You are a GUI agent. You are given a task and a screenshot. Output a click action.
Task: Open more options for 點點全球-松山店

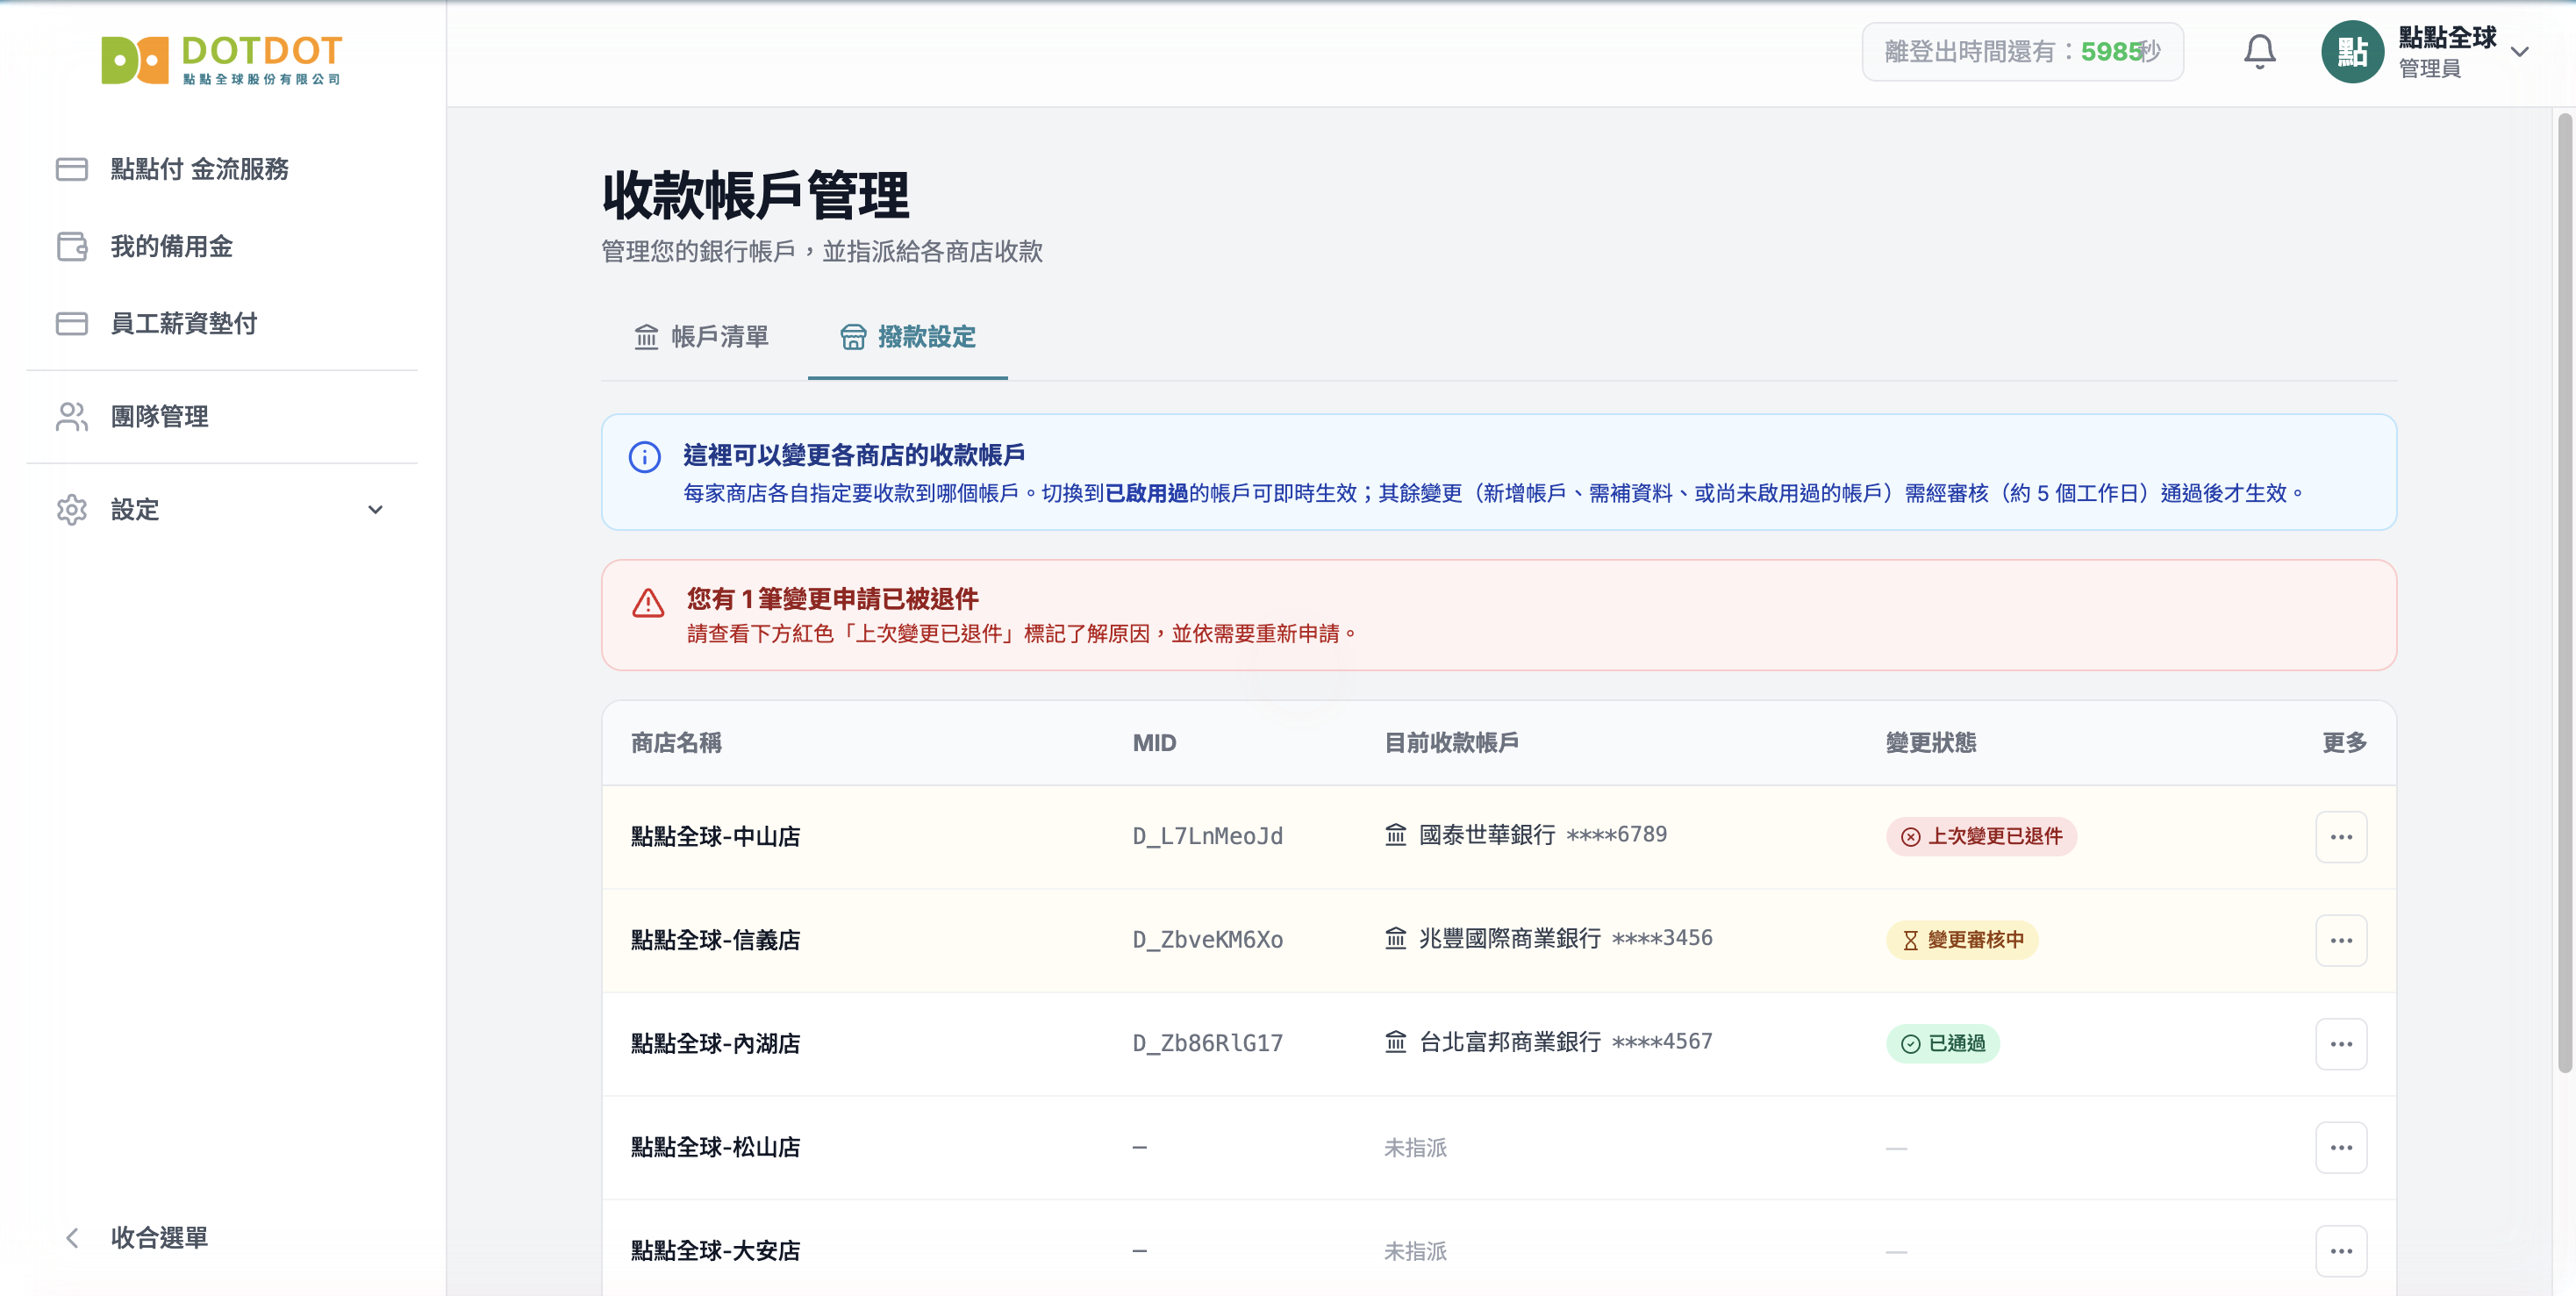click(x=2341, y=1148)
